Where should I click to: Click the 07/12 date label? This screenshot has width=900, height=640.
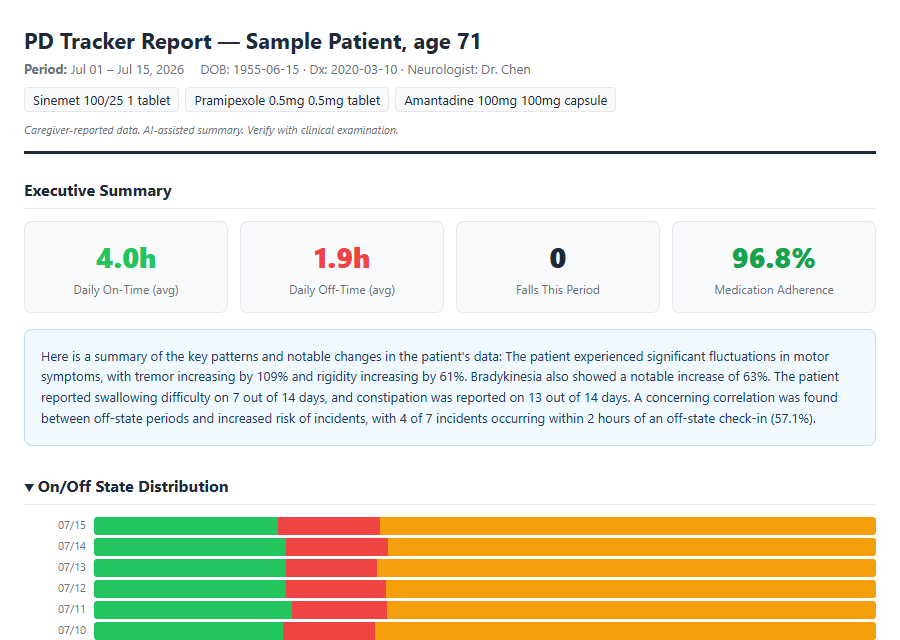[x=72, y=588]
